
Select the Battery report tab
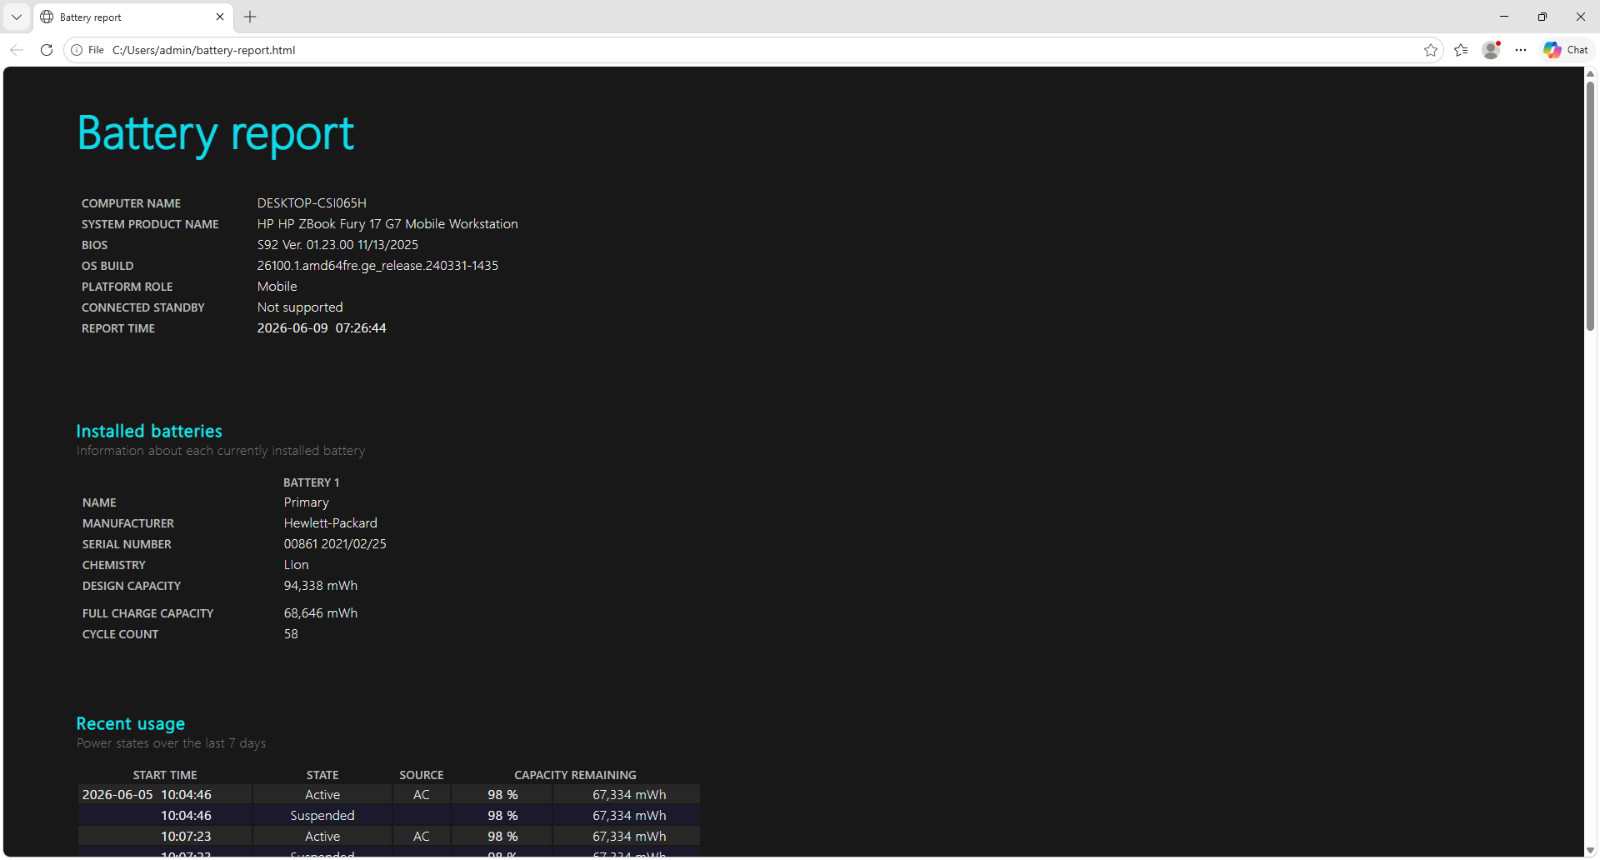click(133, 17)
